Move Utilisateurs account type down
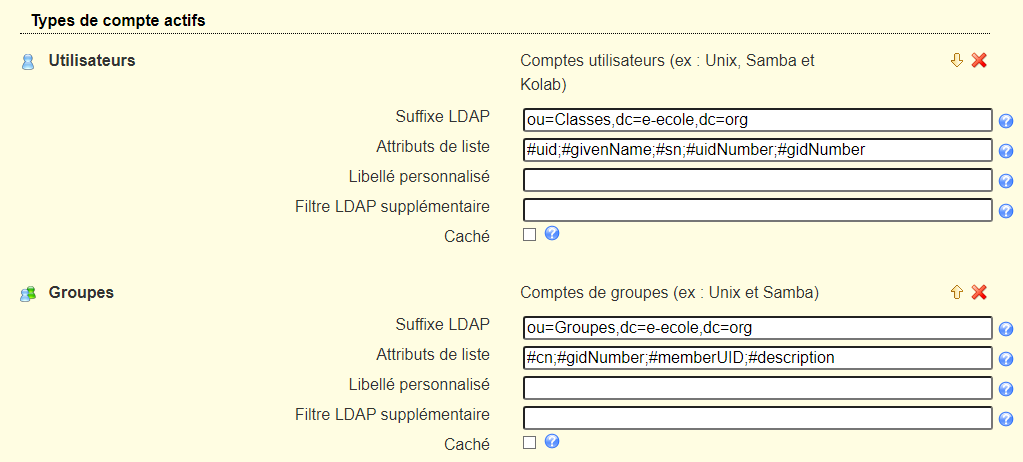1023x462 pixels. (956, 61)
